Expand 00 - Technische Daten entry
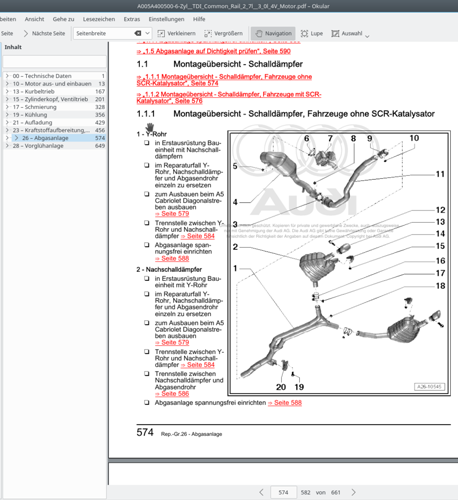Screen dimensions: 458x500 7,76
